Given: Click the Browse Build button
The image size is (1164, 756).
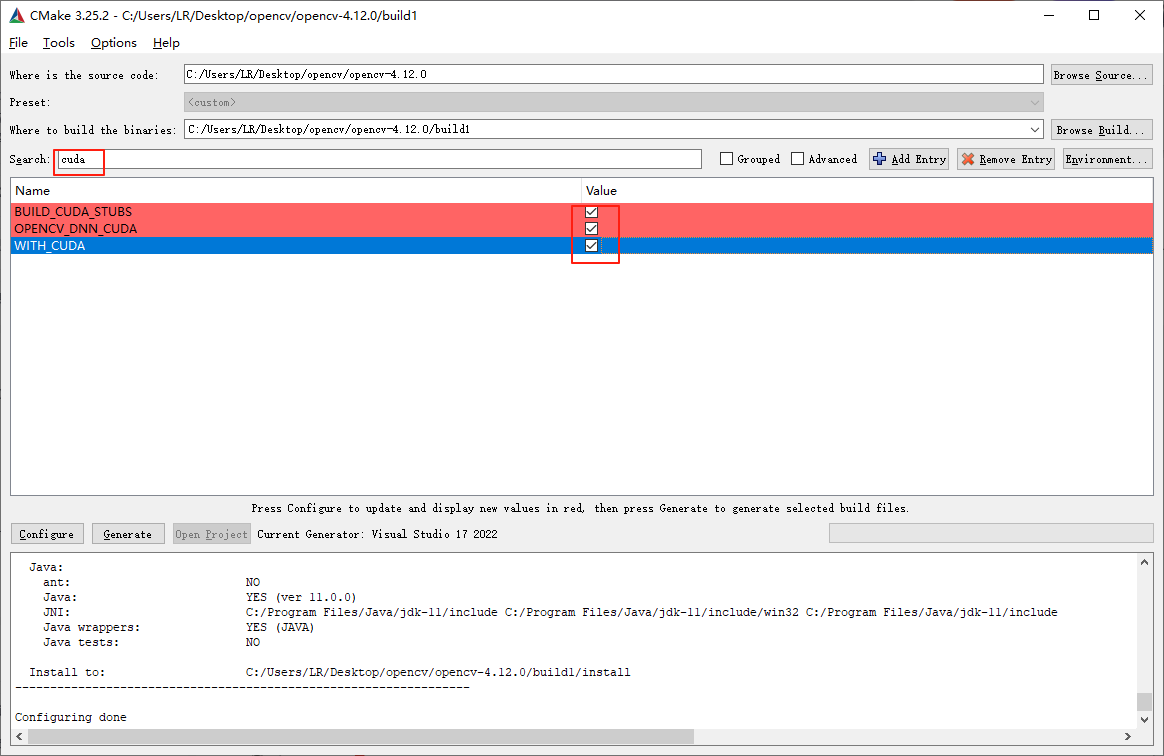Looking at the screenshot, I should pos(1102,129).
